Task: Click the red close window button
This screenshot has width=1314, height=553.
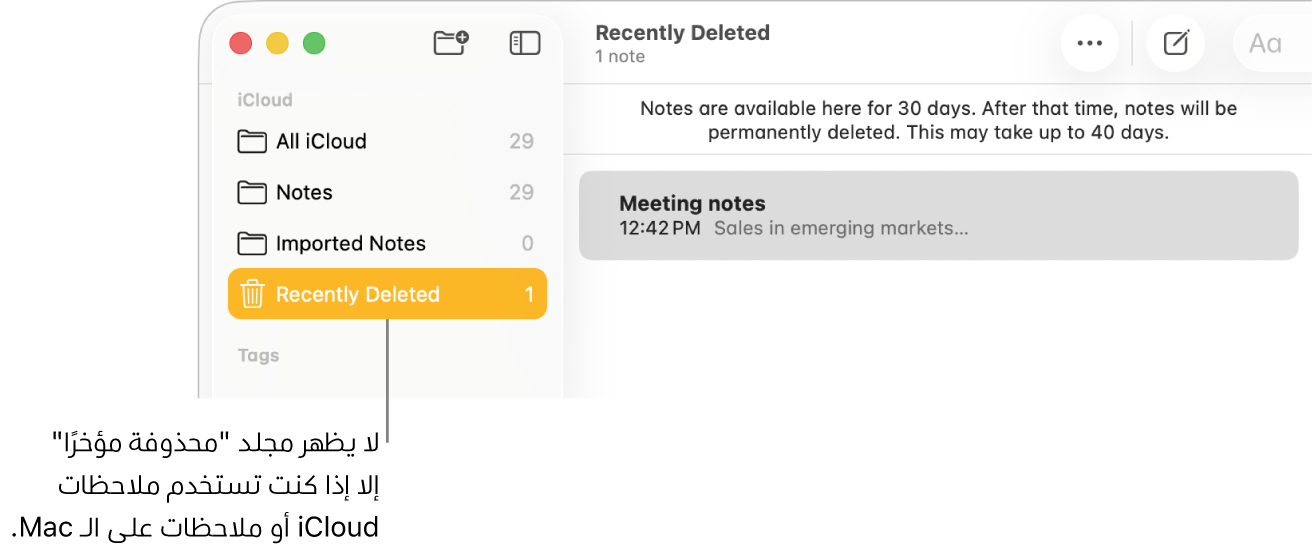Action: 240,43
